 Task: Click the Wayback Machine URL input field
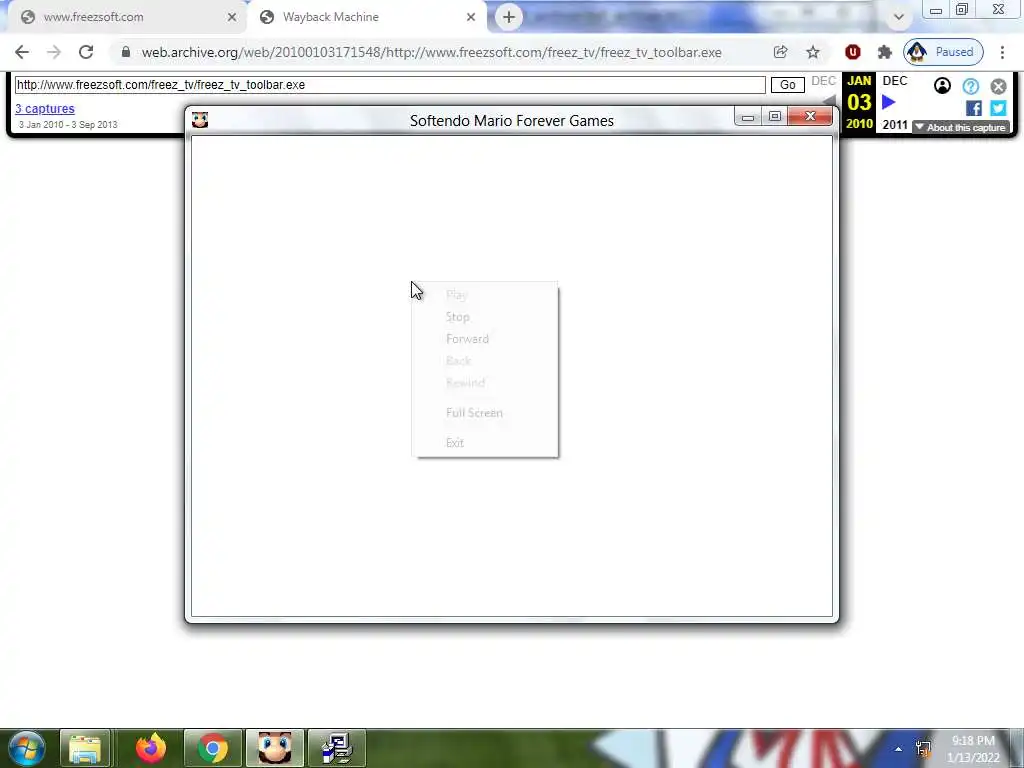(390, 85)
